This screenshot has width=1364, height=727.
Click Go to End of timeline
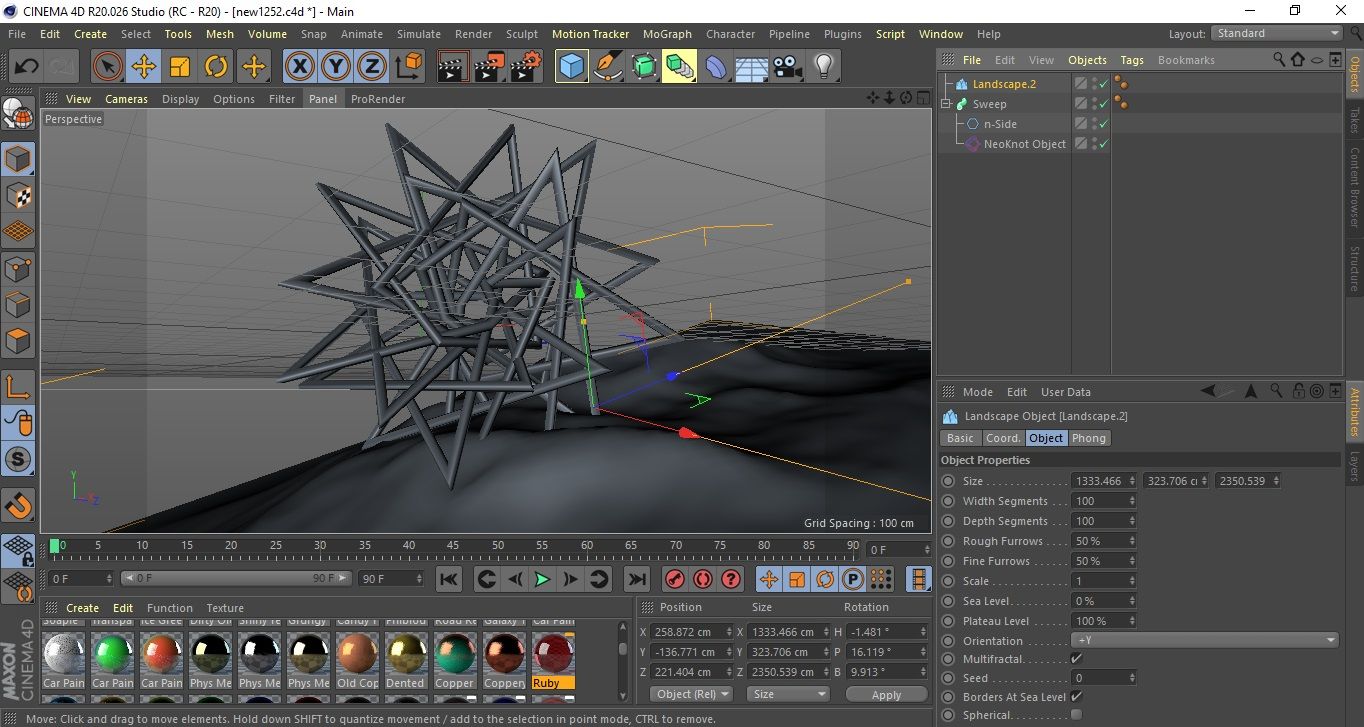pyautogui.click(x=636, y=579)
